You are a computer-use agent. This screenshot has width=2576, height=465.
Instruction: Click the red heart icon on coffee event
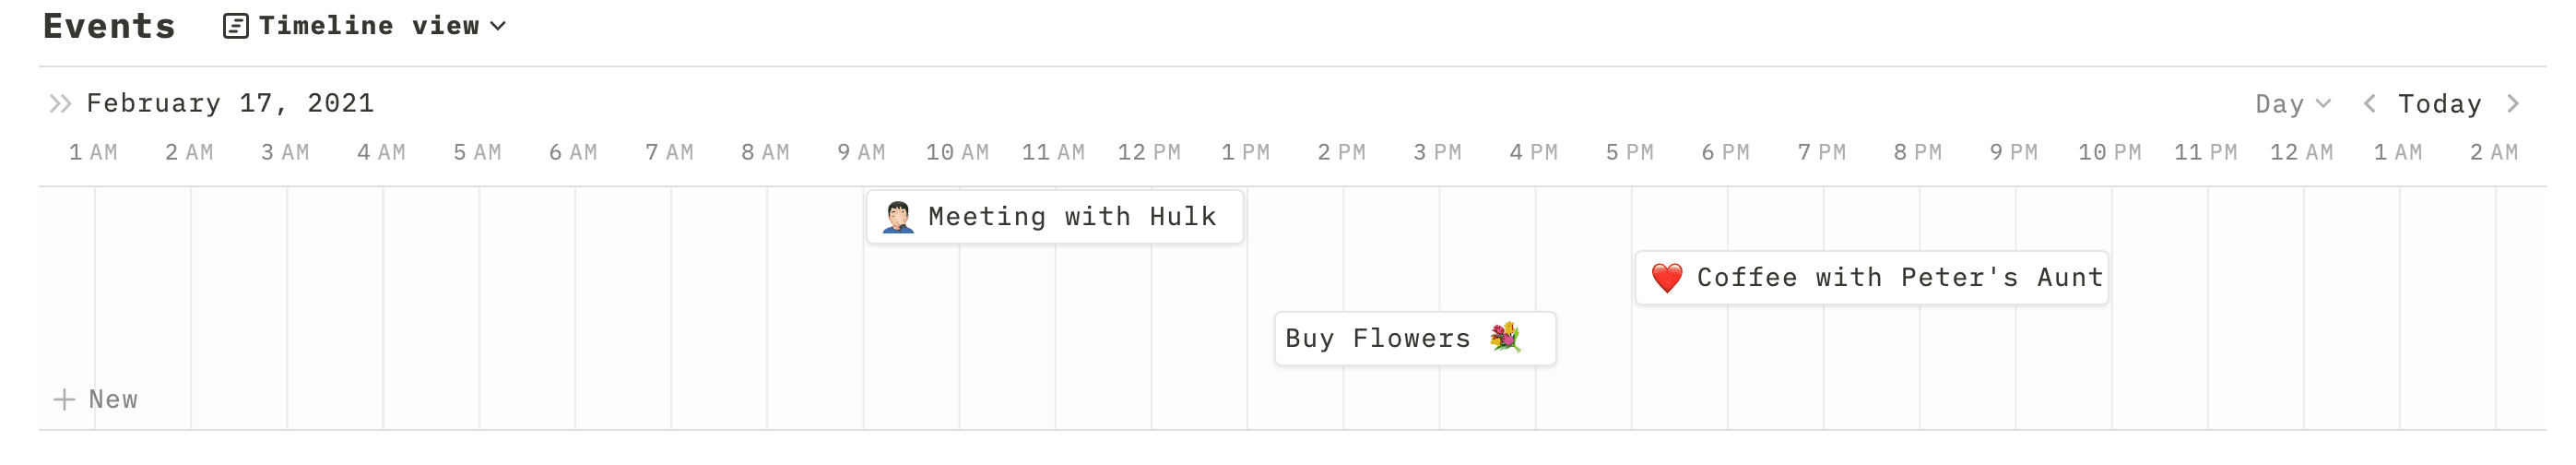coord(1666,278)
